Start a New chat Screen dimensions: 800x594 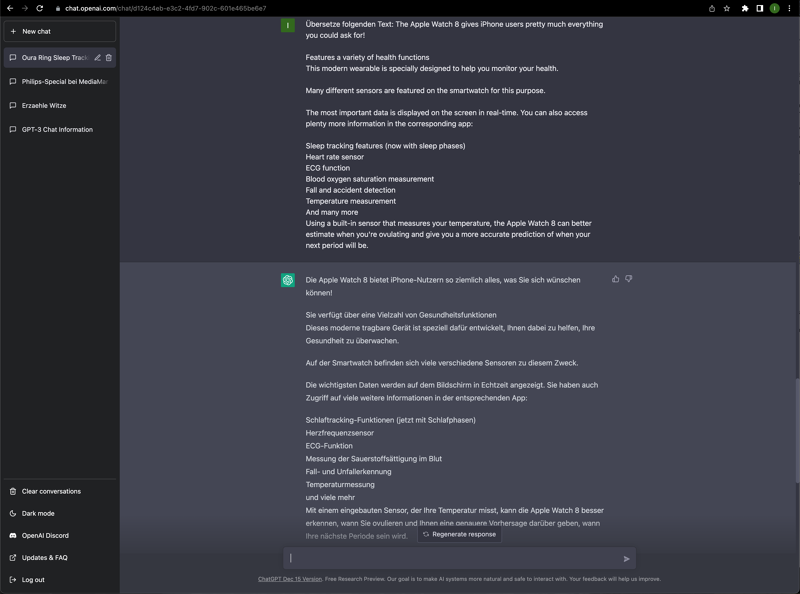click(x=60, y=31)
